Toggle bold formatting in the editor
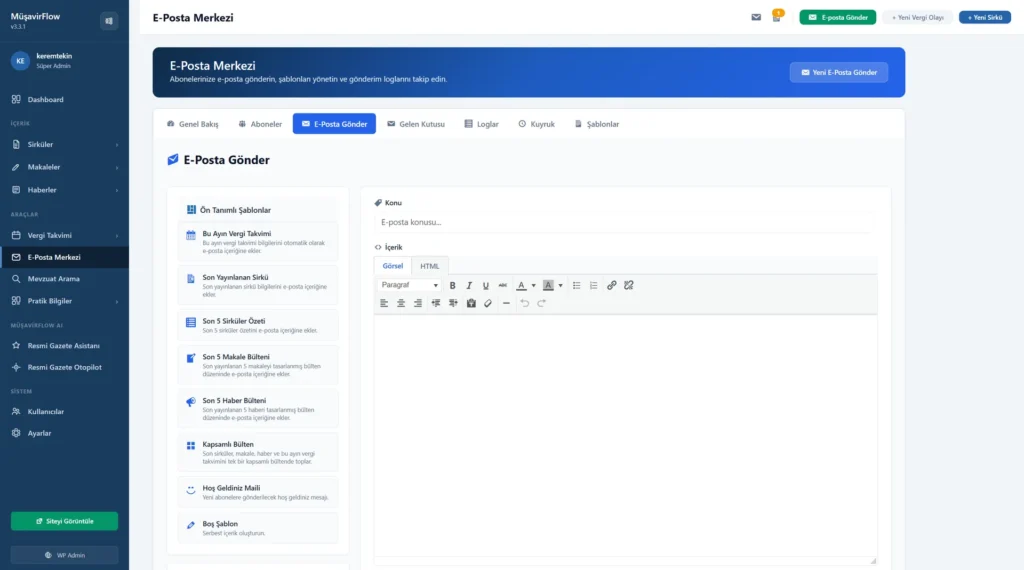The image size is (1024, 570). pos(452,285)
